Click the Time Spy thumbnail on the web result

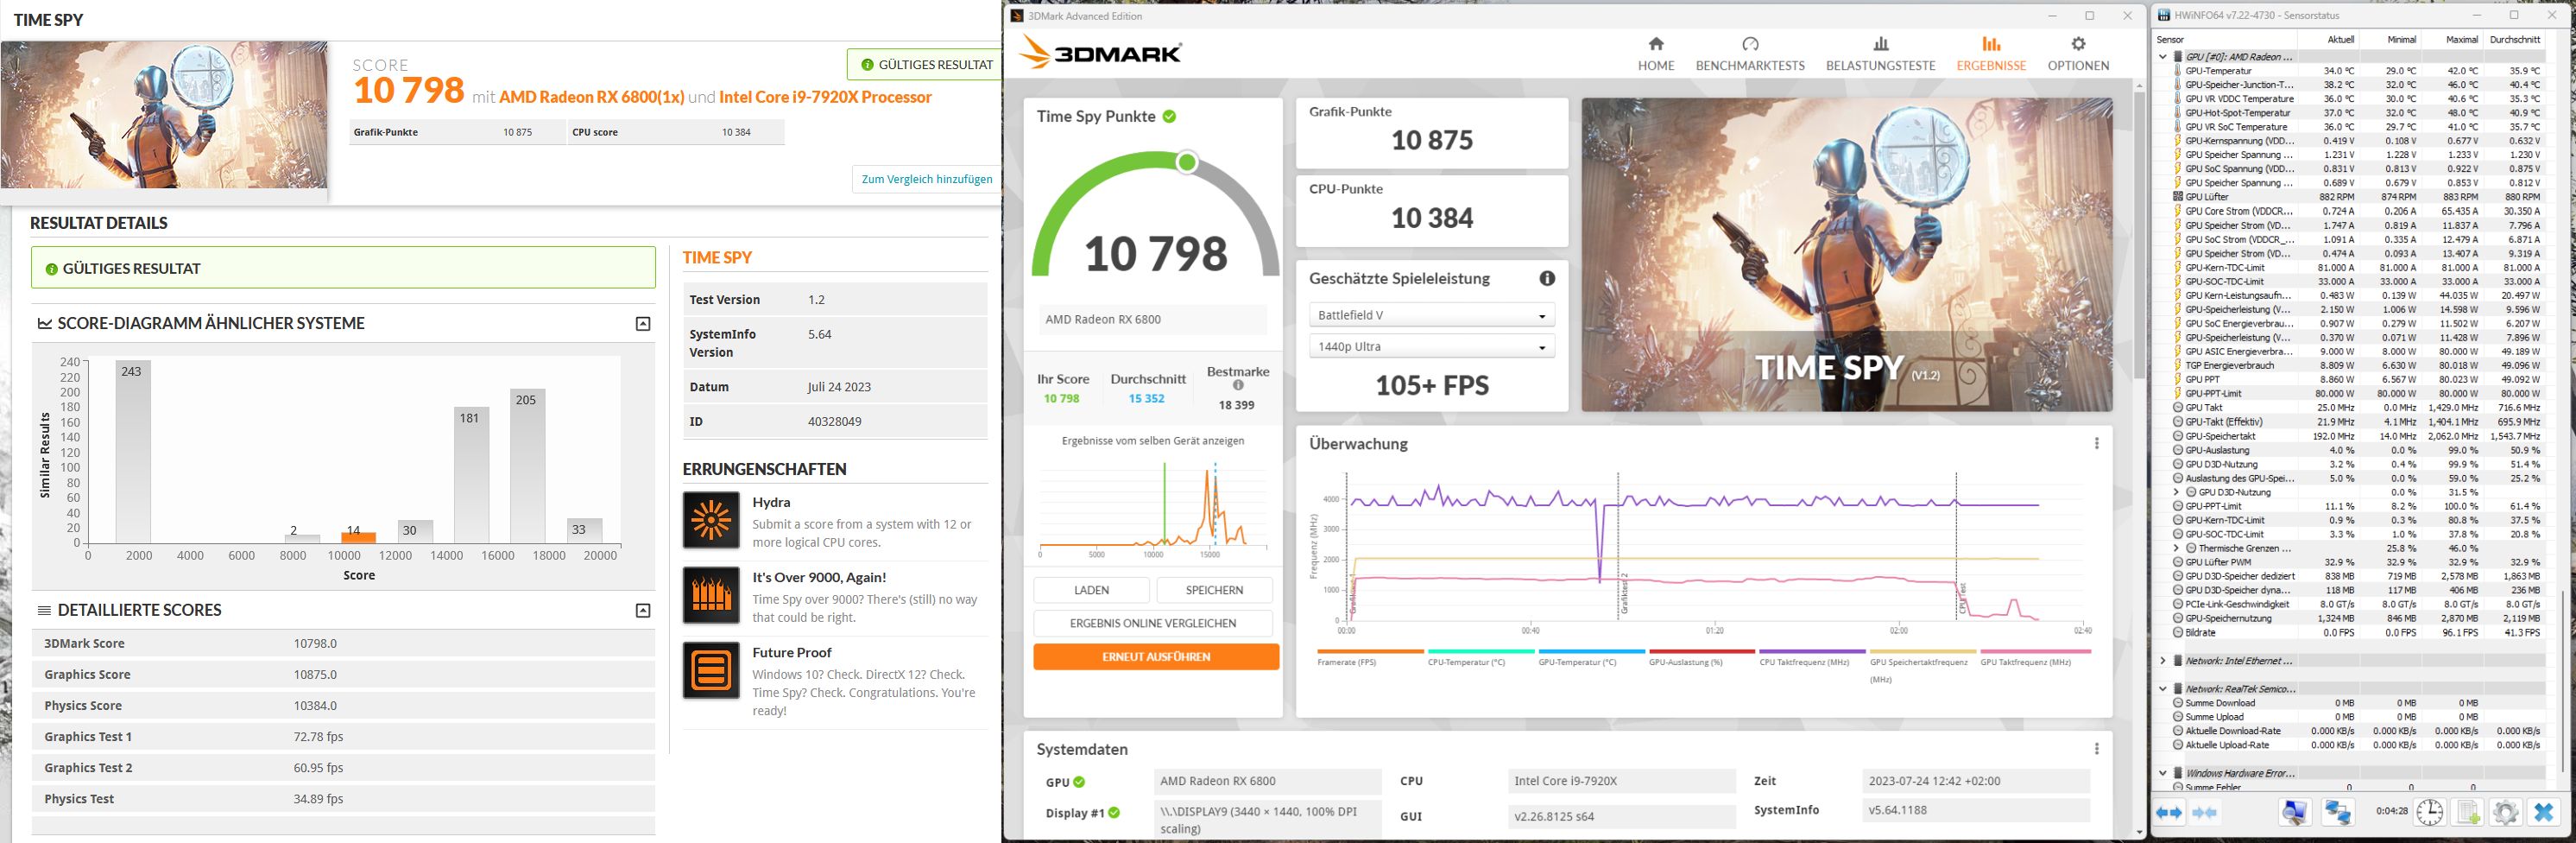coord(164,115)
